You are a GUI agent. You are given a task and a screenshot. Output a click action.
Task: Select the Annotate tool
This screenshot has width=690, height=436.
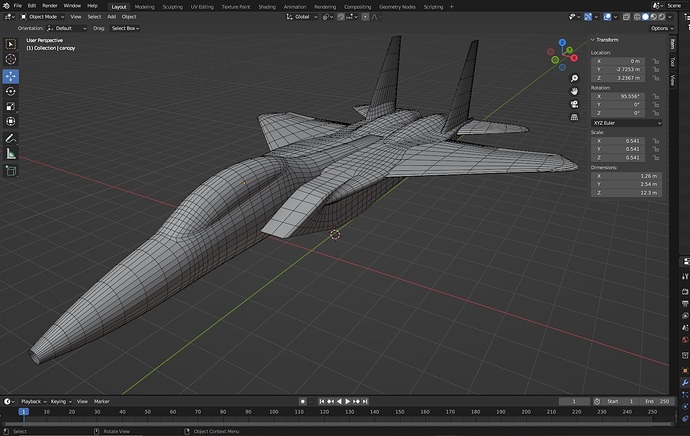pyautogui.click(x=11, y=139)
